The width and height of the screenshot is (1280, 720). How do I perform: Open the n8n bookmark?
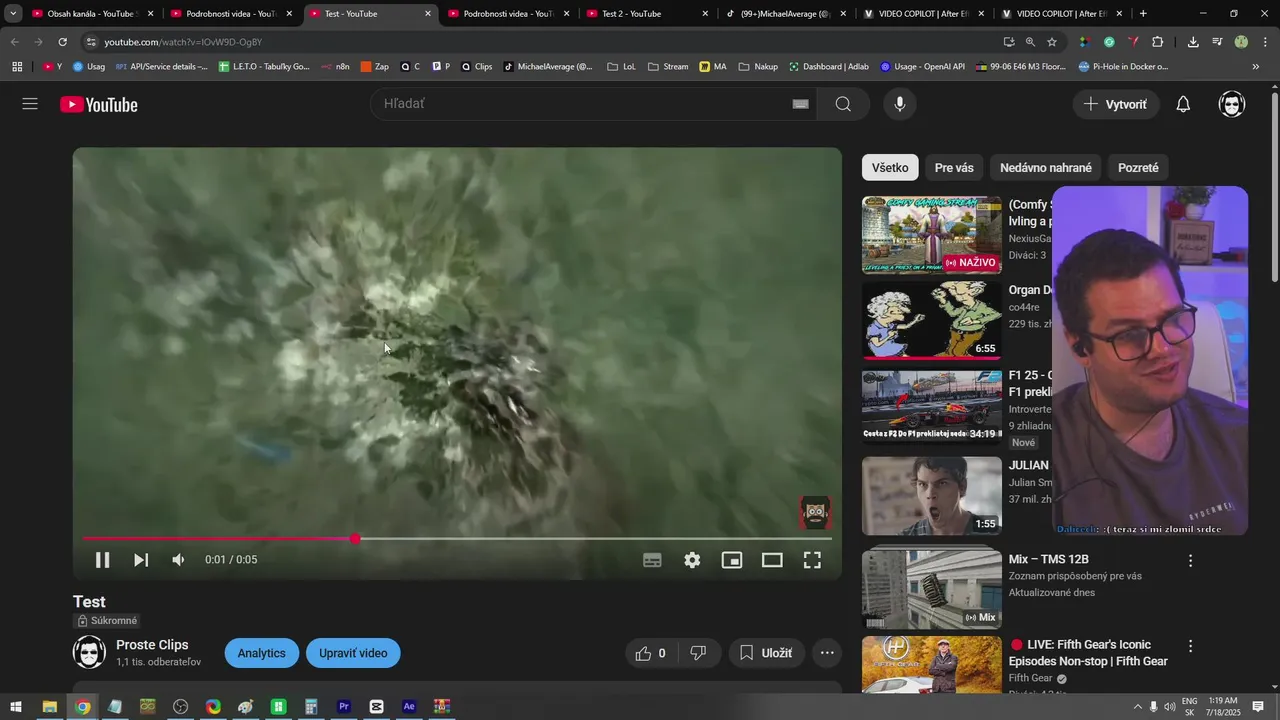click(x=335, y=66)
